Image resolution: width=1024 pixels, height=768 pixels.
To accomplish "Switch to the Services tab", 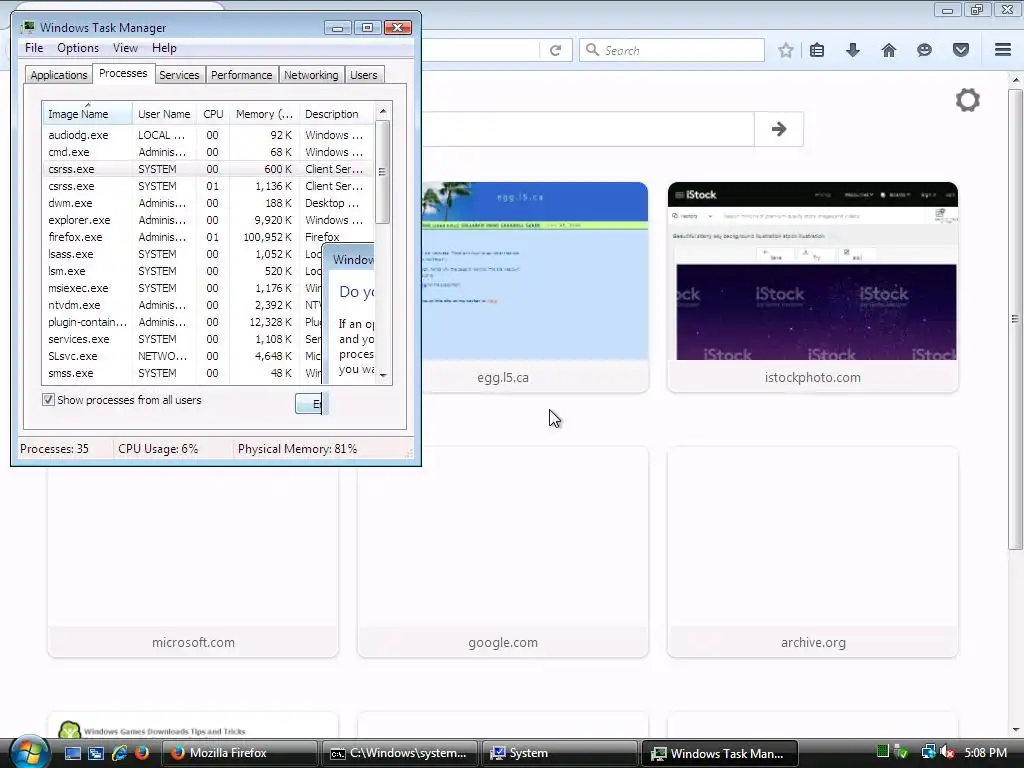I will (179, 75).
